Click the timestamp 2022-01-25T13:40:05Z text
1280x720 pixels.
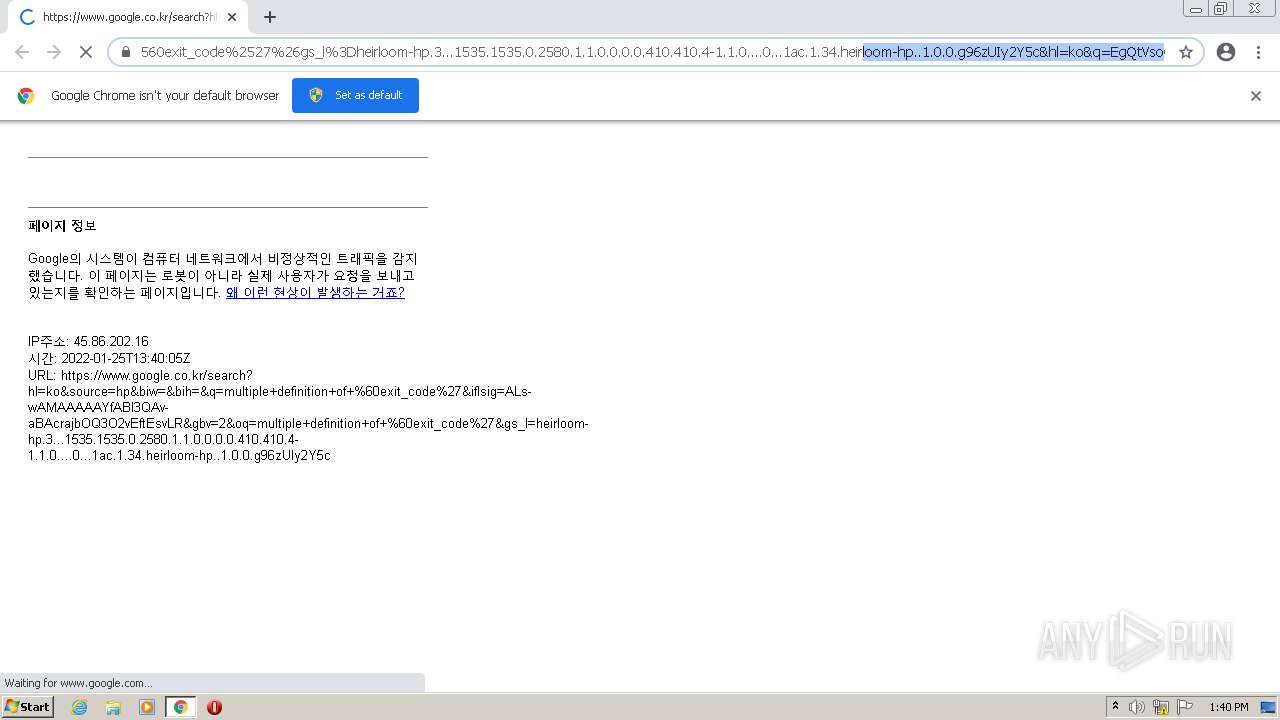coord(125,358)
